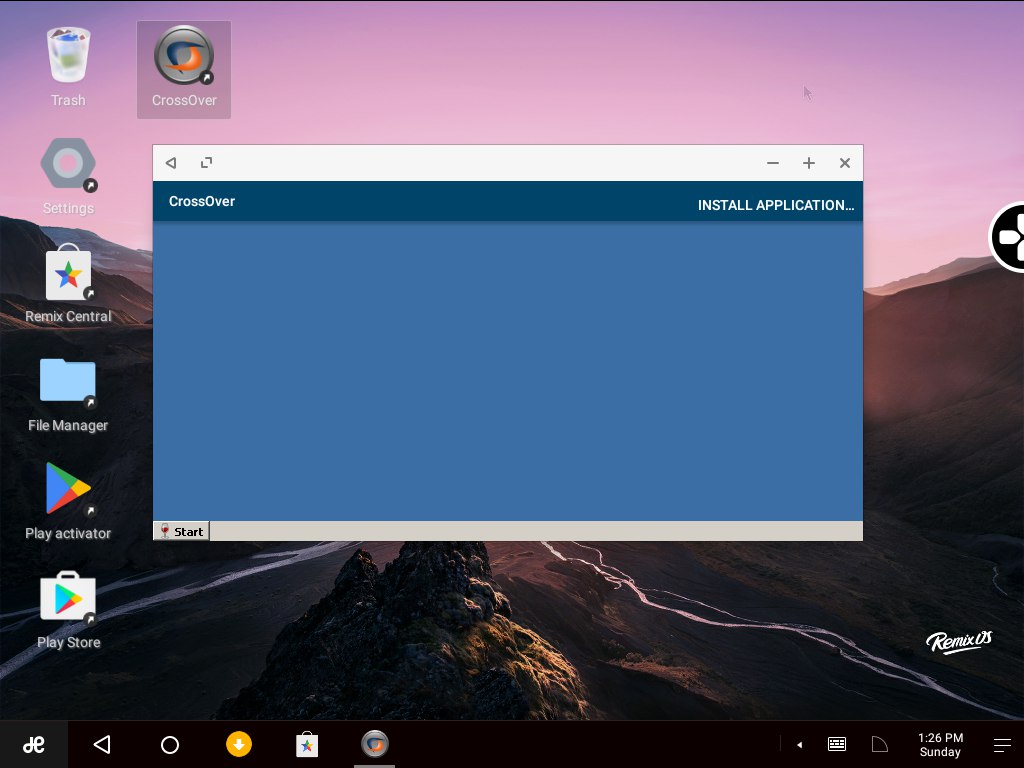The image size is (1024, 768).
Task: Click the signal status icon in tray
Action: coord(880,744)
